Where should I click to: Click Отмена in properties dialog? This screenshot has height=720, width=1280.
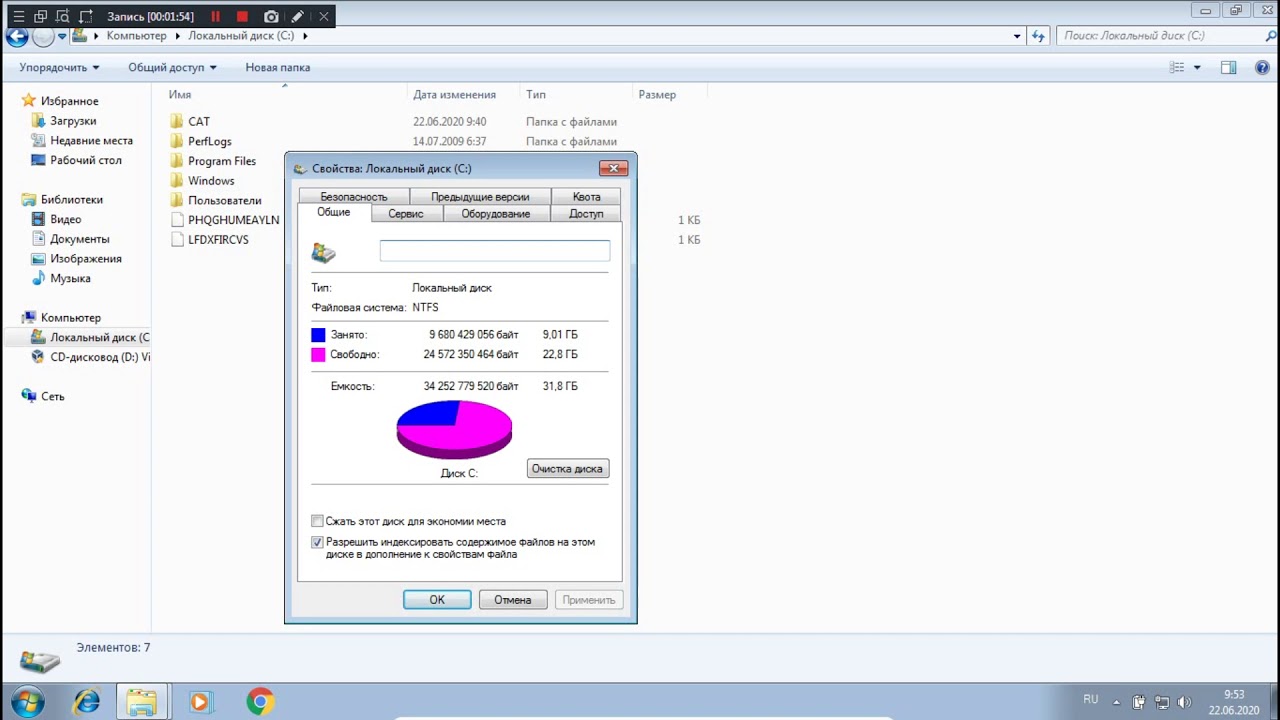coord(512,600)
